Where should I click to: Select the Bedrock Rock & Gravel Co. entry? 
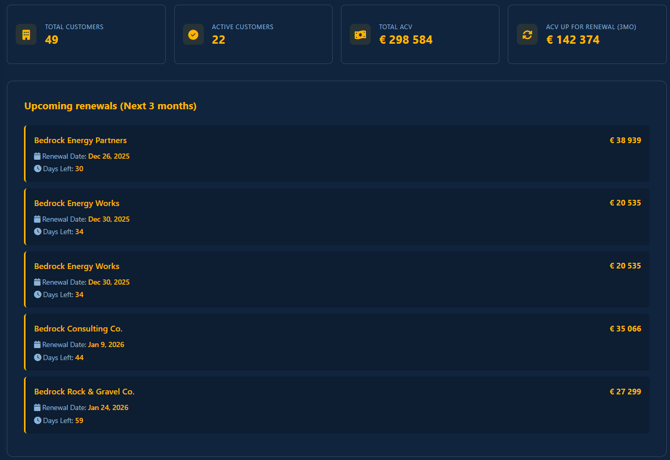click(84, 392)
